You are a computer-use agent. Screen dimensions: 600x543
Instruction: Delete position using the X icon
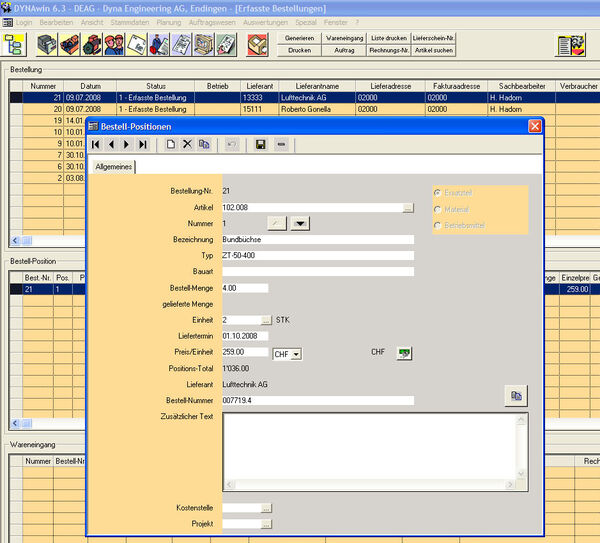(187, 145)
